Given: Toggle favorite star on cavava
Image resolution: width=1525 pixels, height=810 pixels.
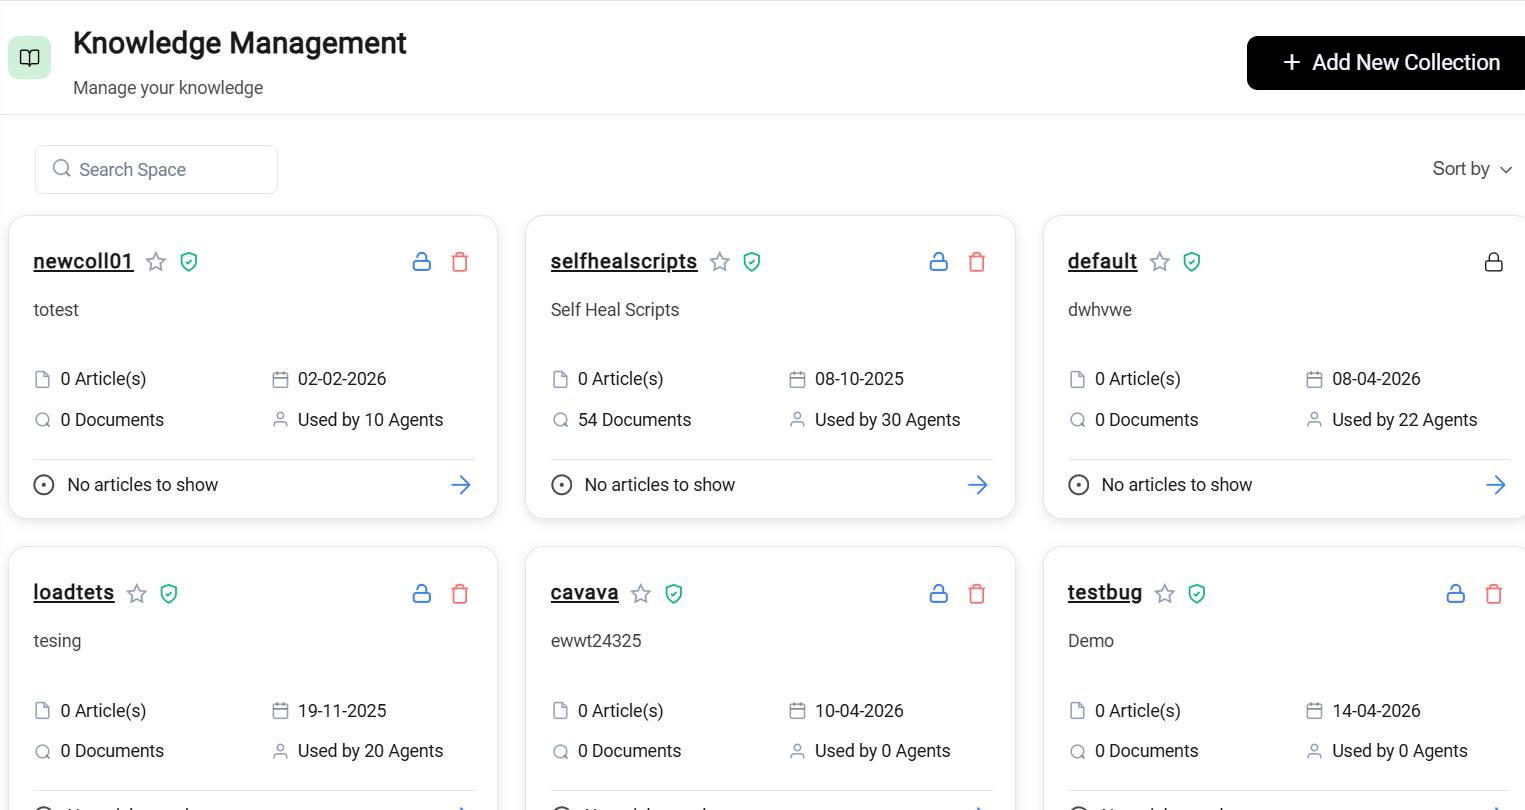Looking at the screenshot, I should pos(641,594).
